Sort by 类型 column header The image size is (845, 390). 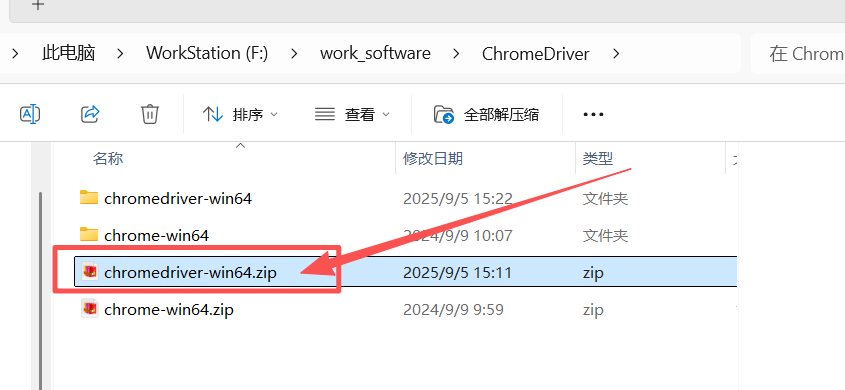pyautogui.click(x=598, y=158)
